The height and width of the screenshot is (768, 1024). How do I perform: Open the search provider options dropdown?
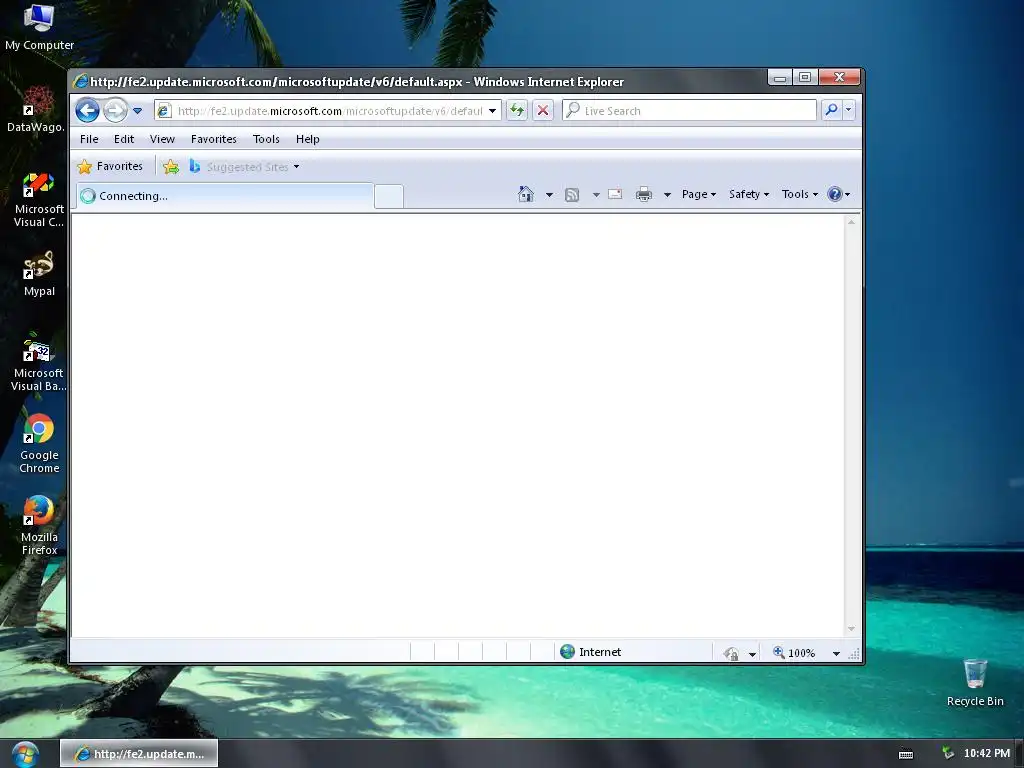pyautogui.click(x=848, y=110)
